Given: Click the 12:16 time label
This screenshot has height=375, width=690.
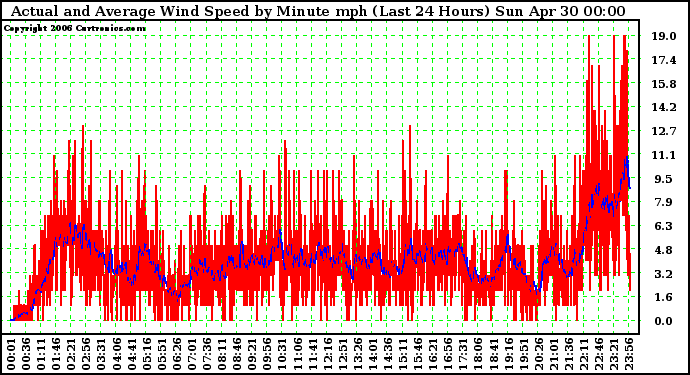Looking at the screenshot, I should [x=328, y=354].
